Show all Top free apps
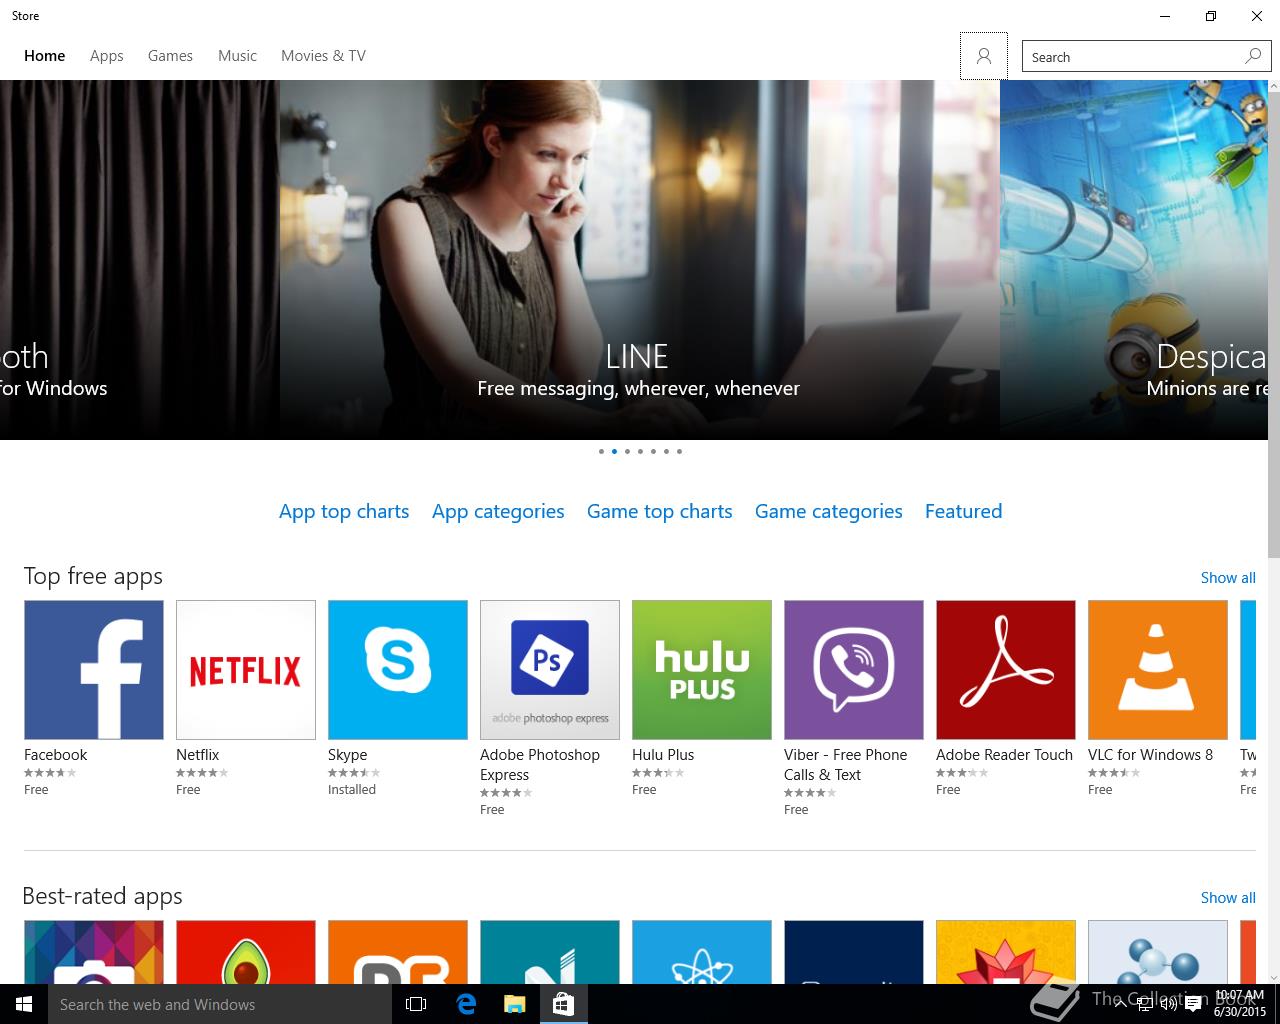The width and height of the screenshot is (1280, 1024). pos(1228,578)
